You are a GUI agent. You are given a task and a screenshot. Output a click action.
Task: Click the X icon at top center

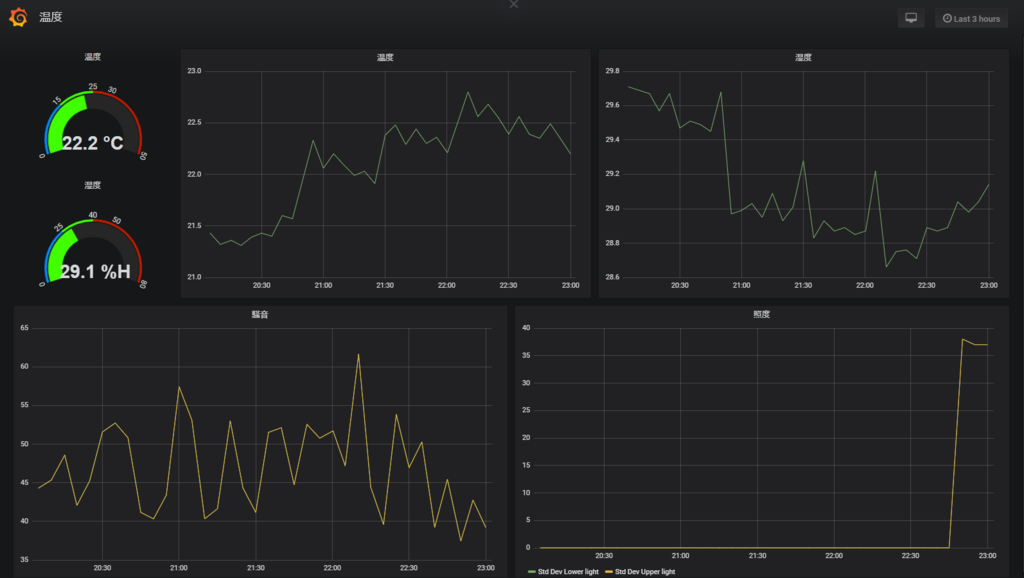click(x=514, y=4)
